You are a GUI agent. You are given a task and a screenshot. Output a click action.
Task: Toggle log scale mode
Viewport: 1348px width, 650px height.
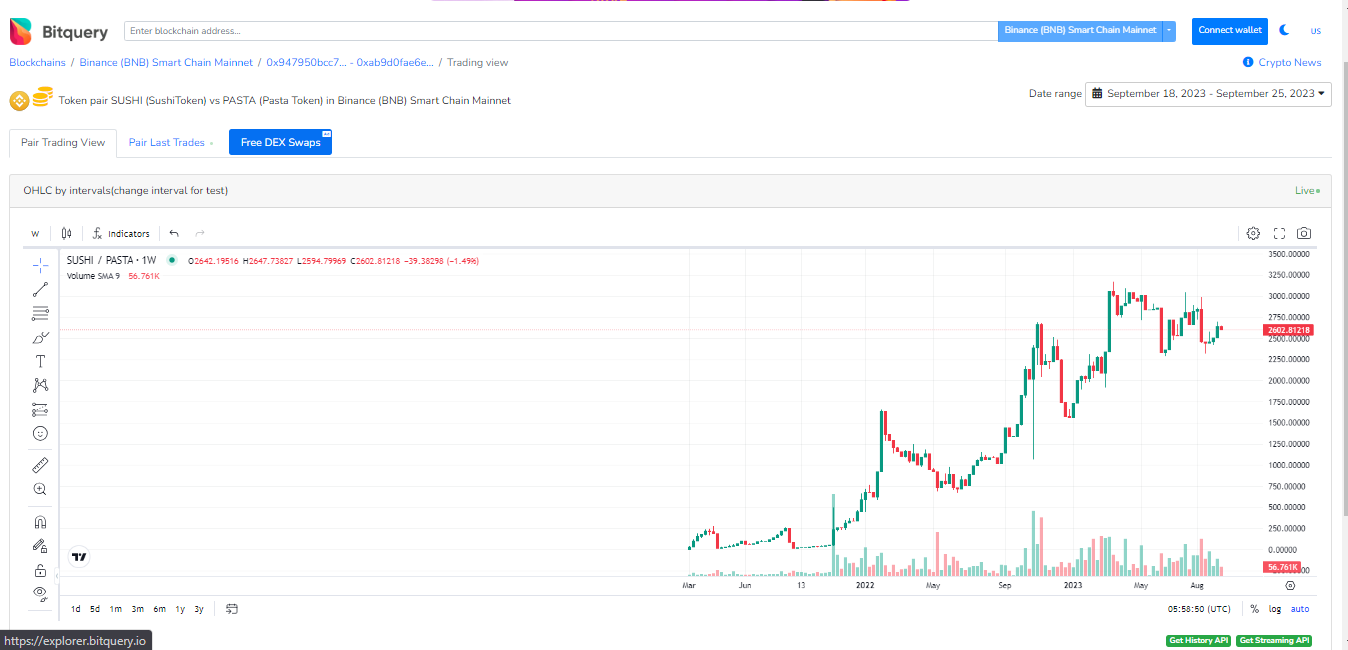[x=1275, y=608]
